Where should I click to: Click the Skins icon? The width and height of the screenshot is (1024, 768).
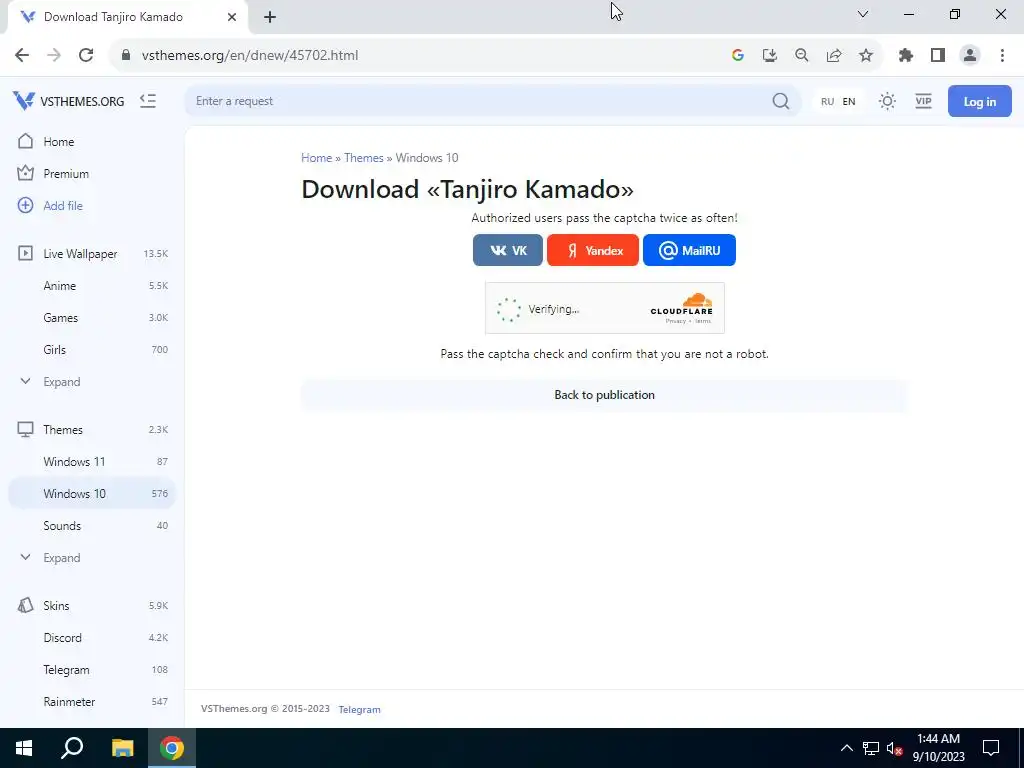pyautogui.click(x=25, y=605)
